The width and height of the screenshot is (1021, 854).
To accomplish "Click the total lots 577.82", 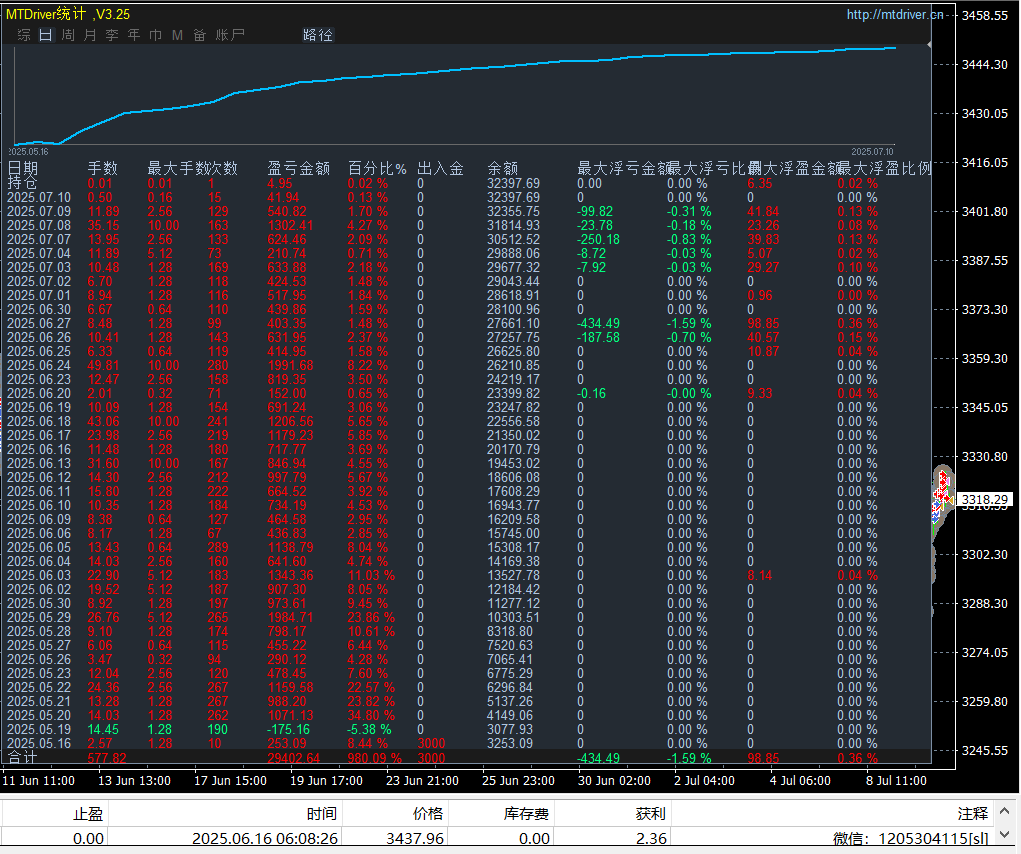I will (107, 758).
